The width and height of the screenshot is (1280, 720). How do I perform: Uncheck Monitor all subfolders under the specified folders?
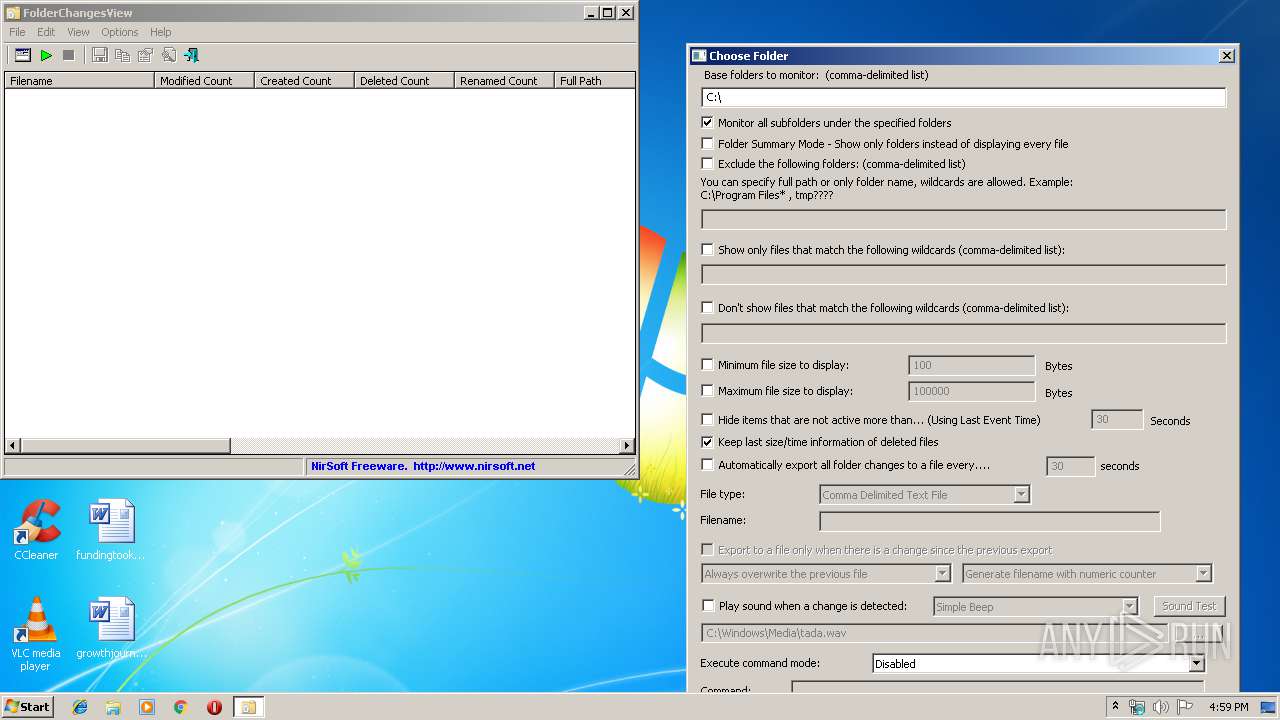pyautogui.click(x=708, y=122)
